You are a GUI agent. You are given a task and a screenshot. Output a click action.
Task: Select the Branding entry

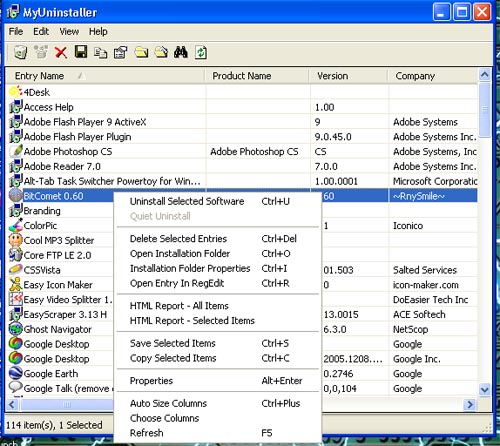pyautogui.click(x=42, y=211)
